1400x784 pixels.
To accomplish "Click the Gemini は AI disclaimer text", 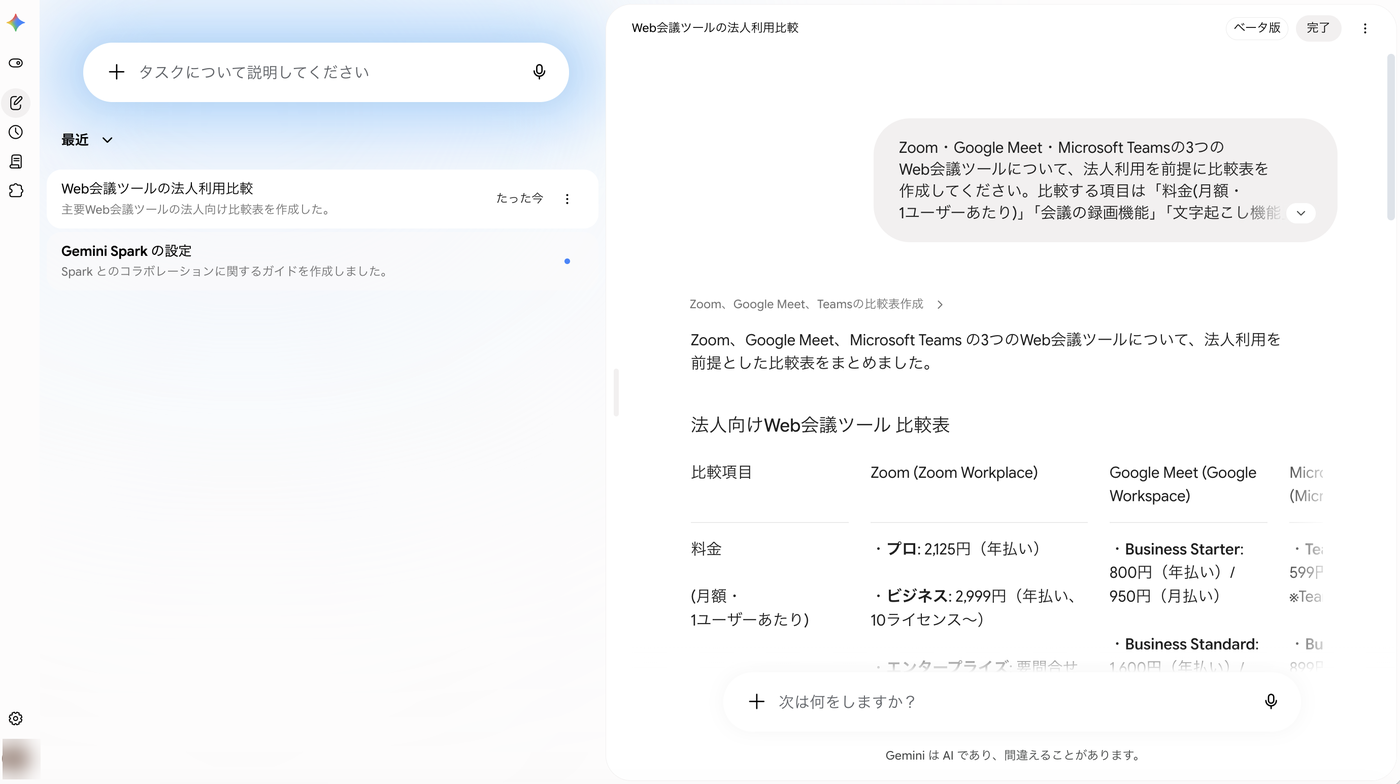I will (1012, 756).
